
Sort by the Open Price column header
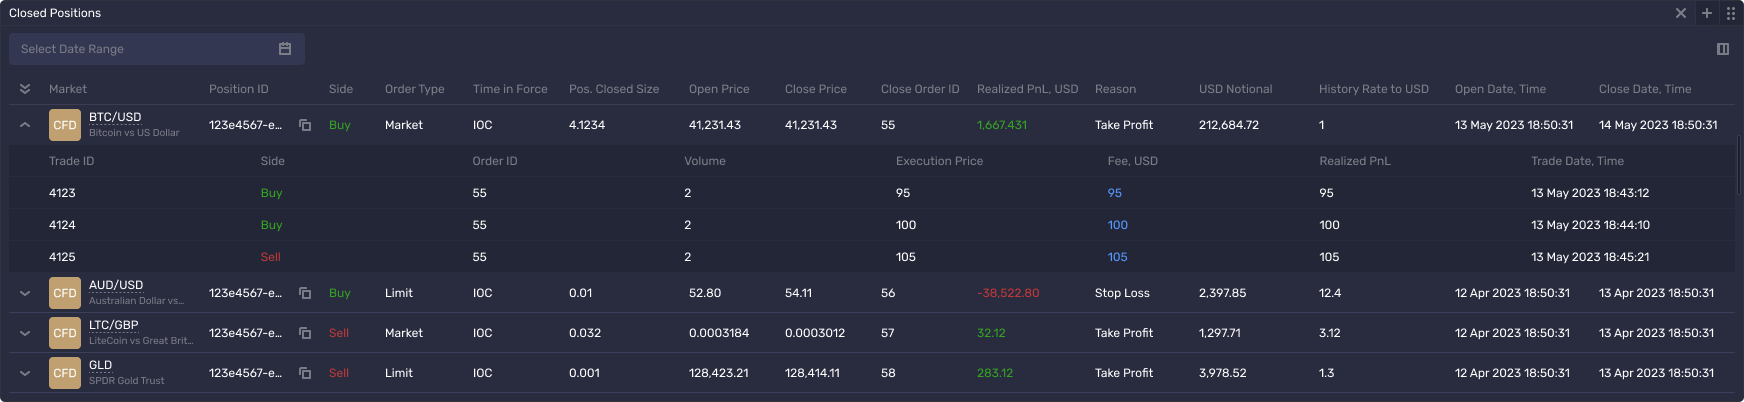click(719, 89)
